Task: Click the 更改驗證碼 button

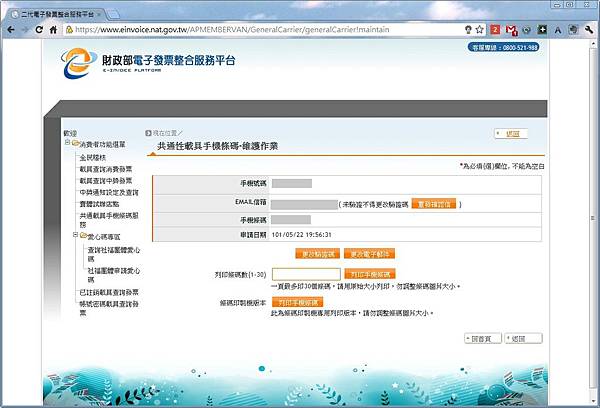Action: point(318,254)
